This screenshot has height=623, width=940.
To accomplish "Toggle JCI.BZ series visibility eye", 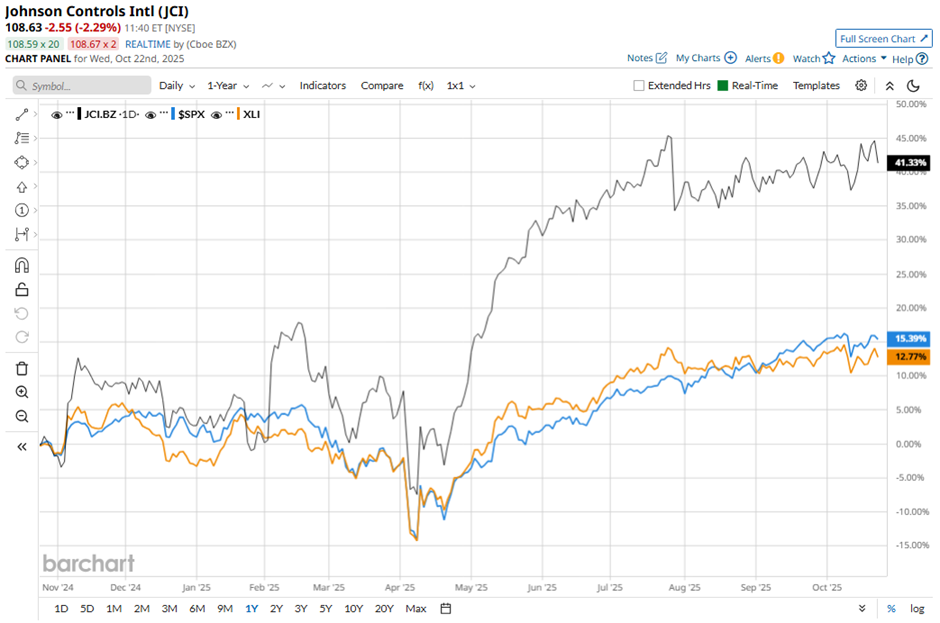I will point(56,115).
